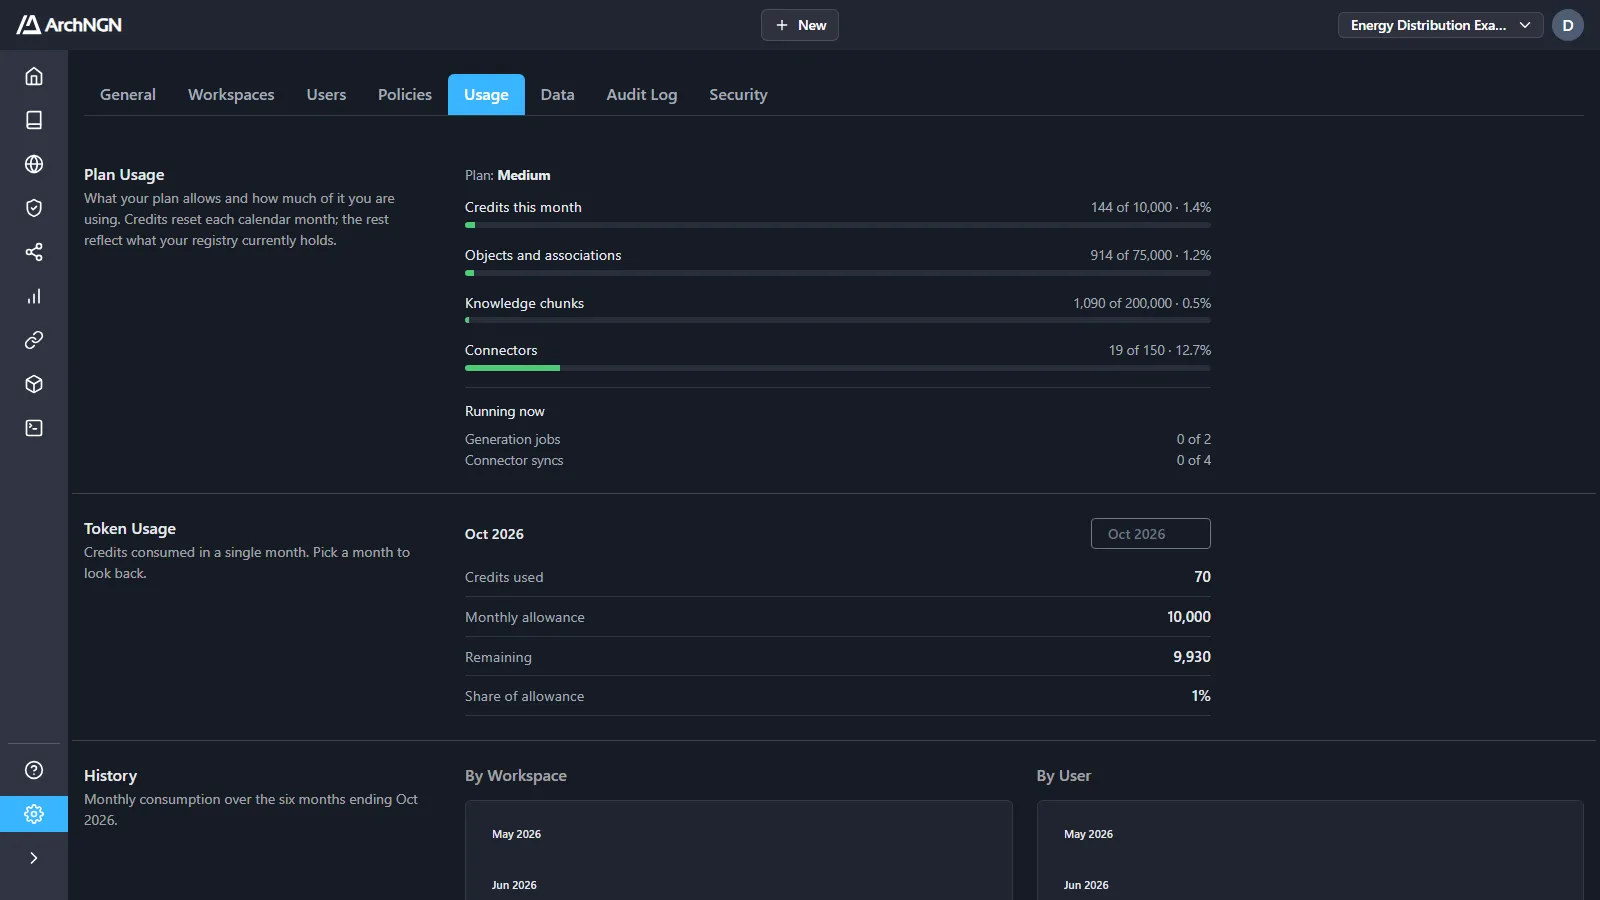This screenshot has height=900, width=1600.
Task: Open the cube package icon in sidebar
Action: click(x=34, y=384)
